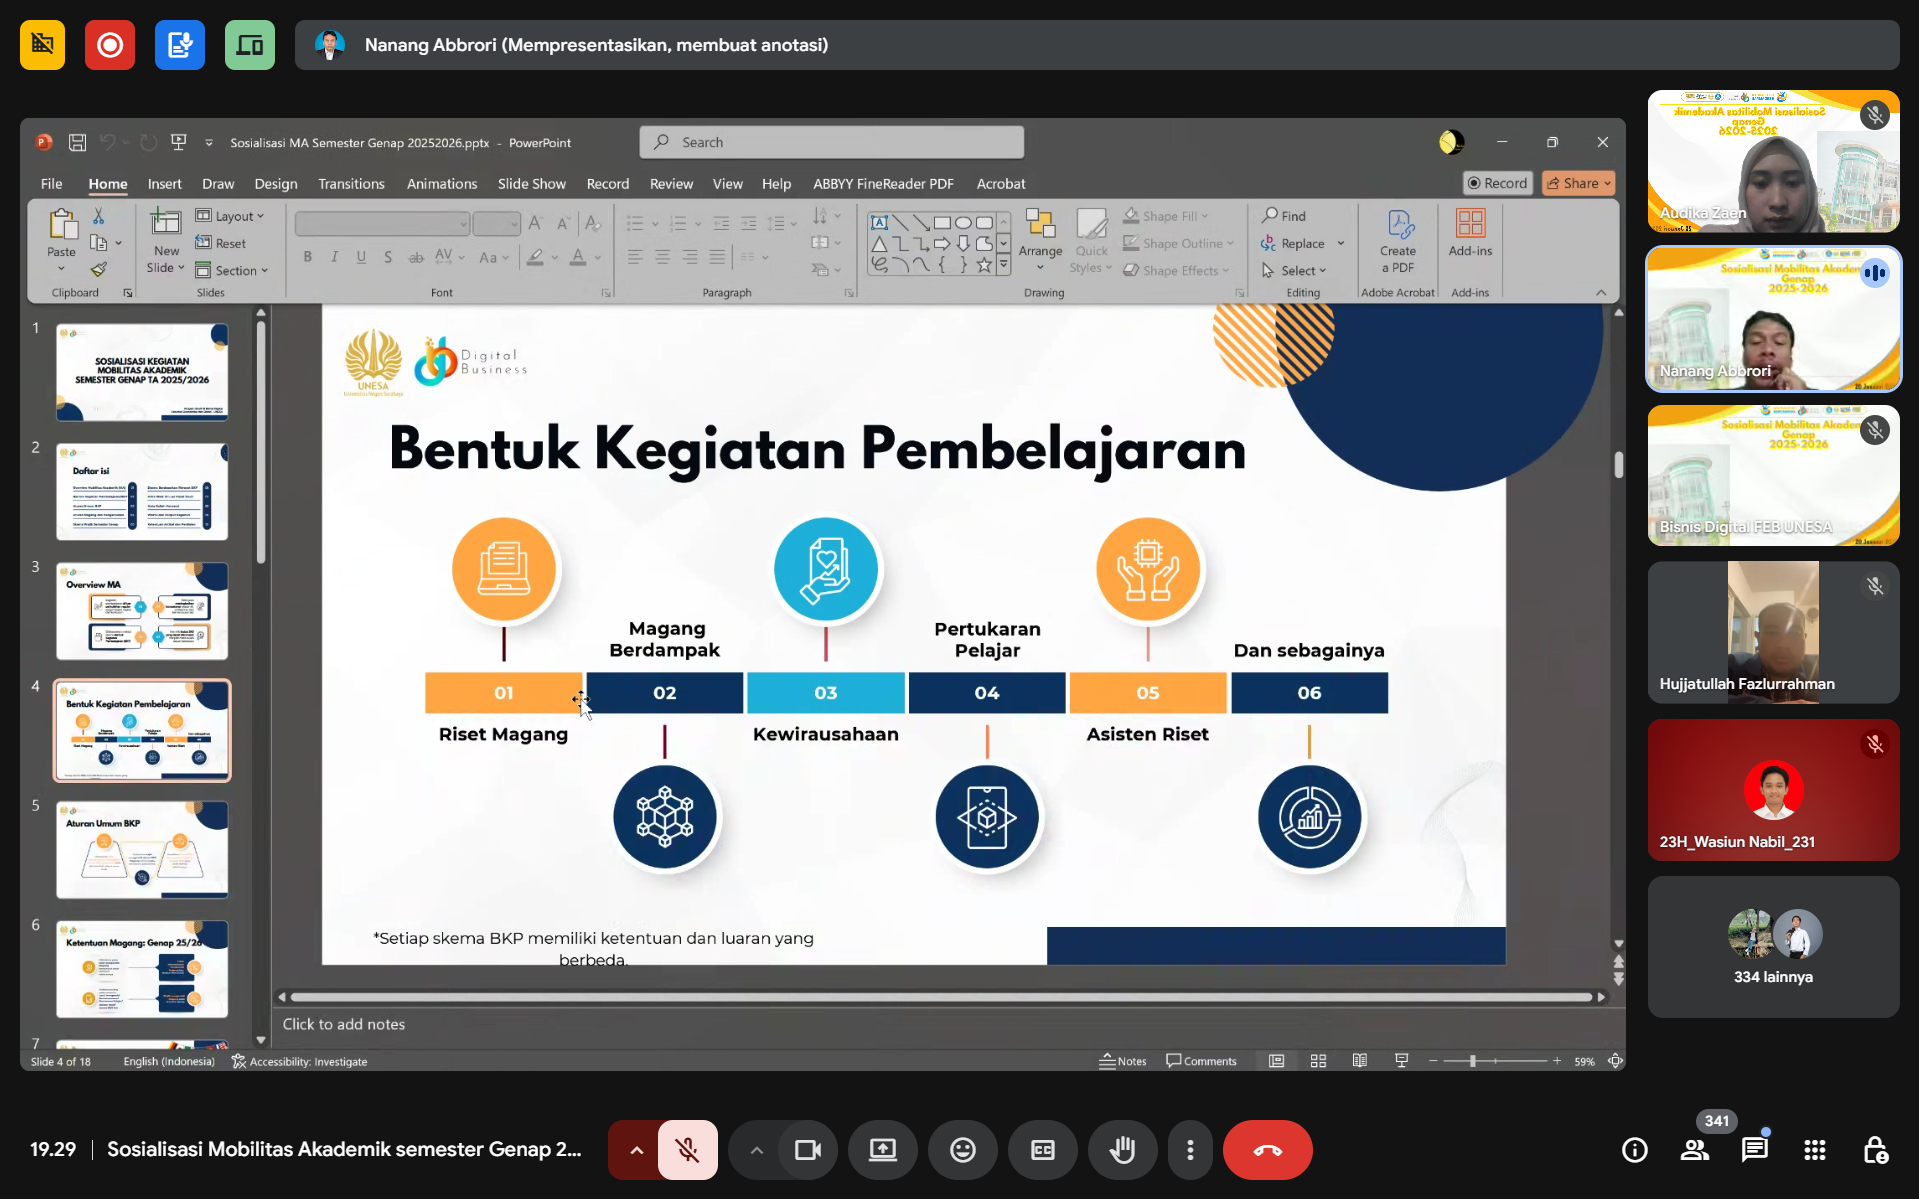Expand audio settings arrow beside microphone

[636, 1150]
